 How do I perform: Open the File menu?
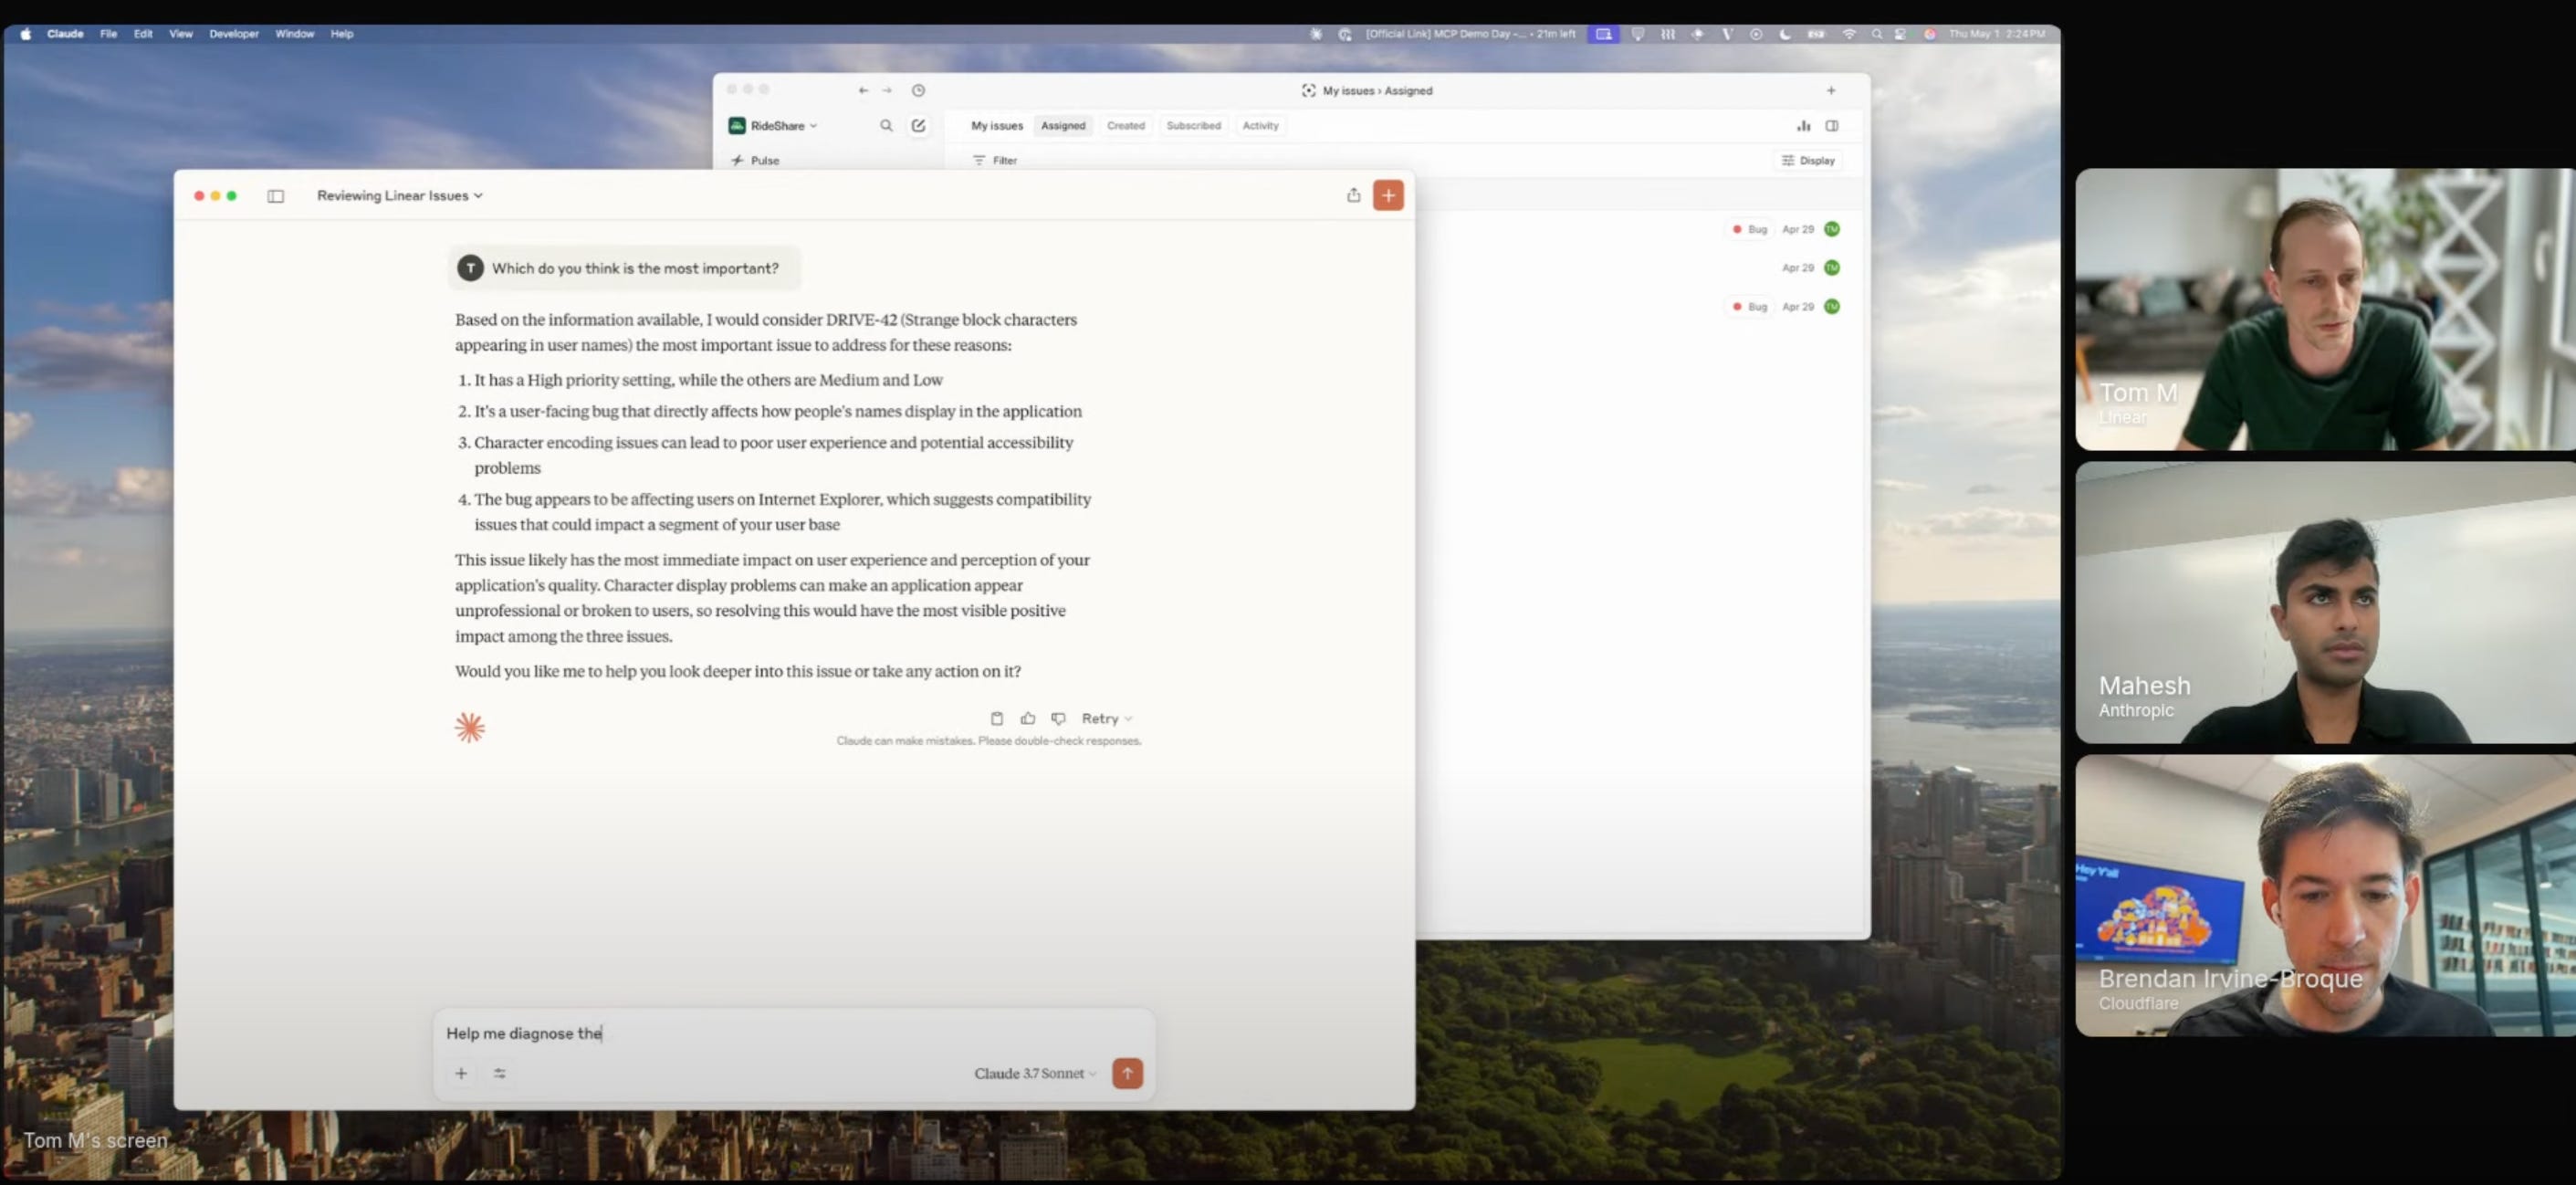(108, 34)
